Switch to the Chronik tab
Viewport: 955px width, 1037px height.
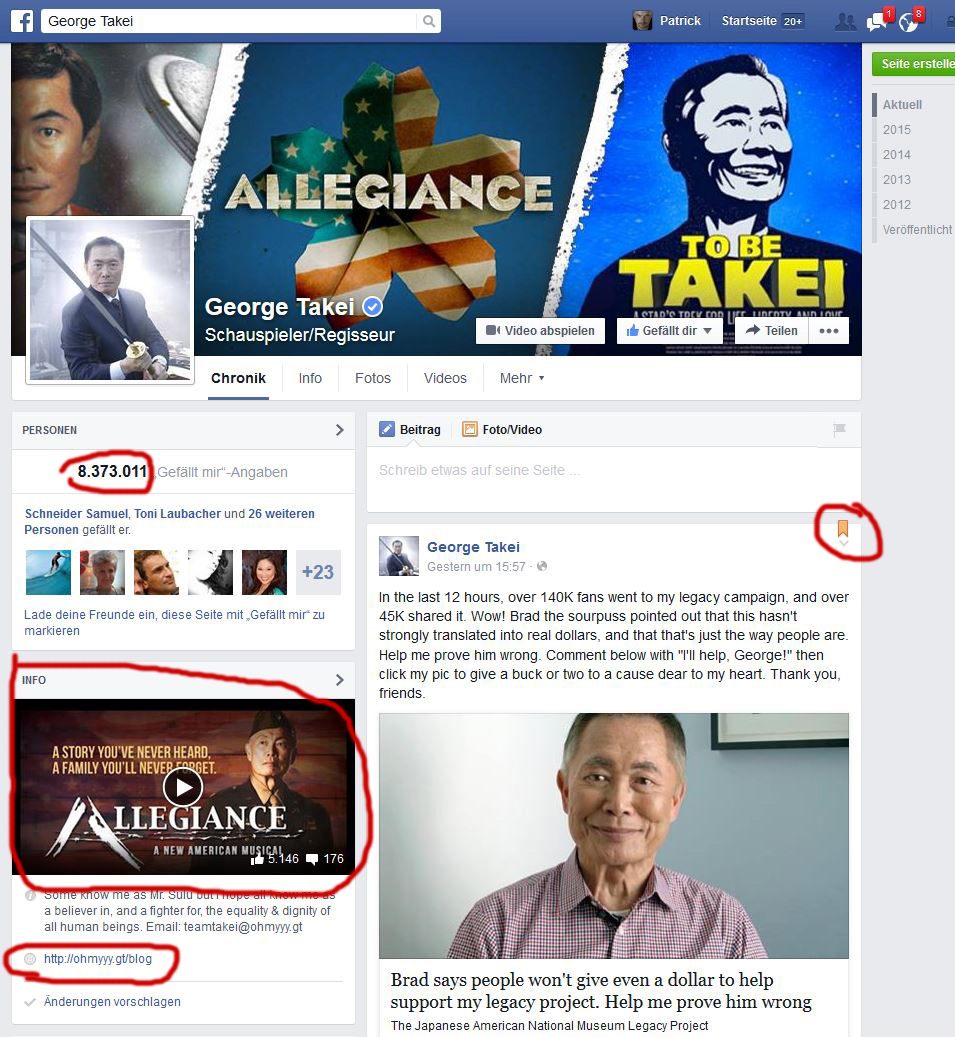click(x=238, y=378)
